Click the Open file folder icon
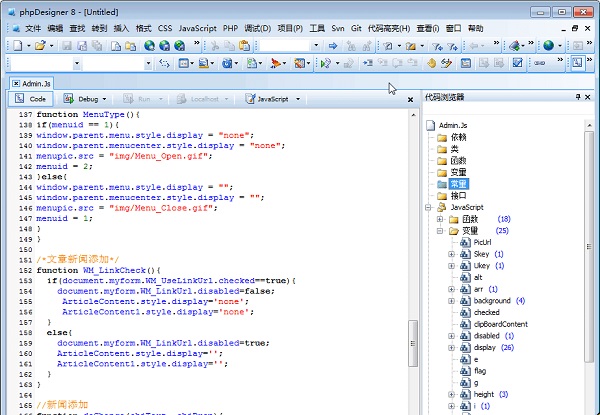Viewport: 600px width, 415px height. point(40,46)
